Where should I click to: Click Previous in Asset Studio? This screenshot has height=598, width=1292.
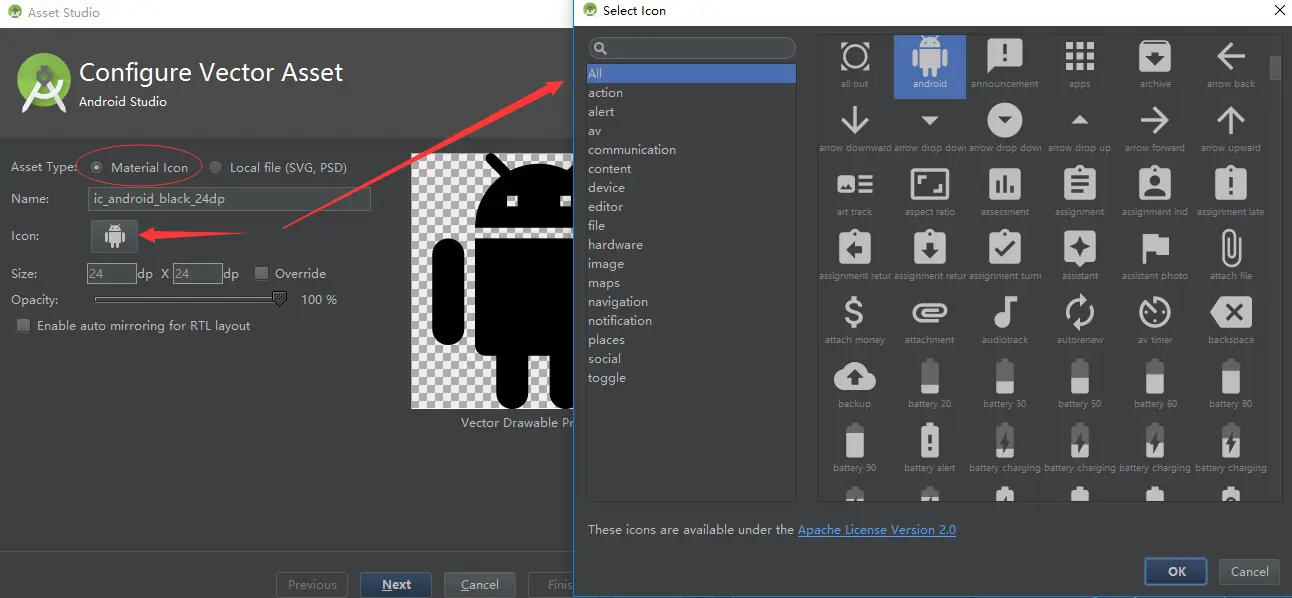pos(312,585)
